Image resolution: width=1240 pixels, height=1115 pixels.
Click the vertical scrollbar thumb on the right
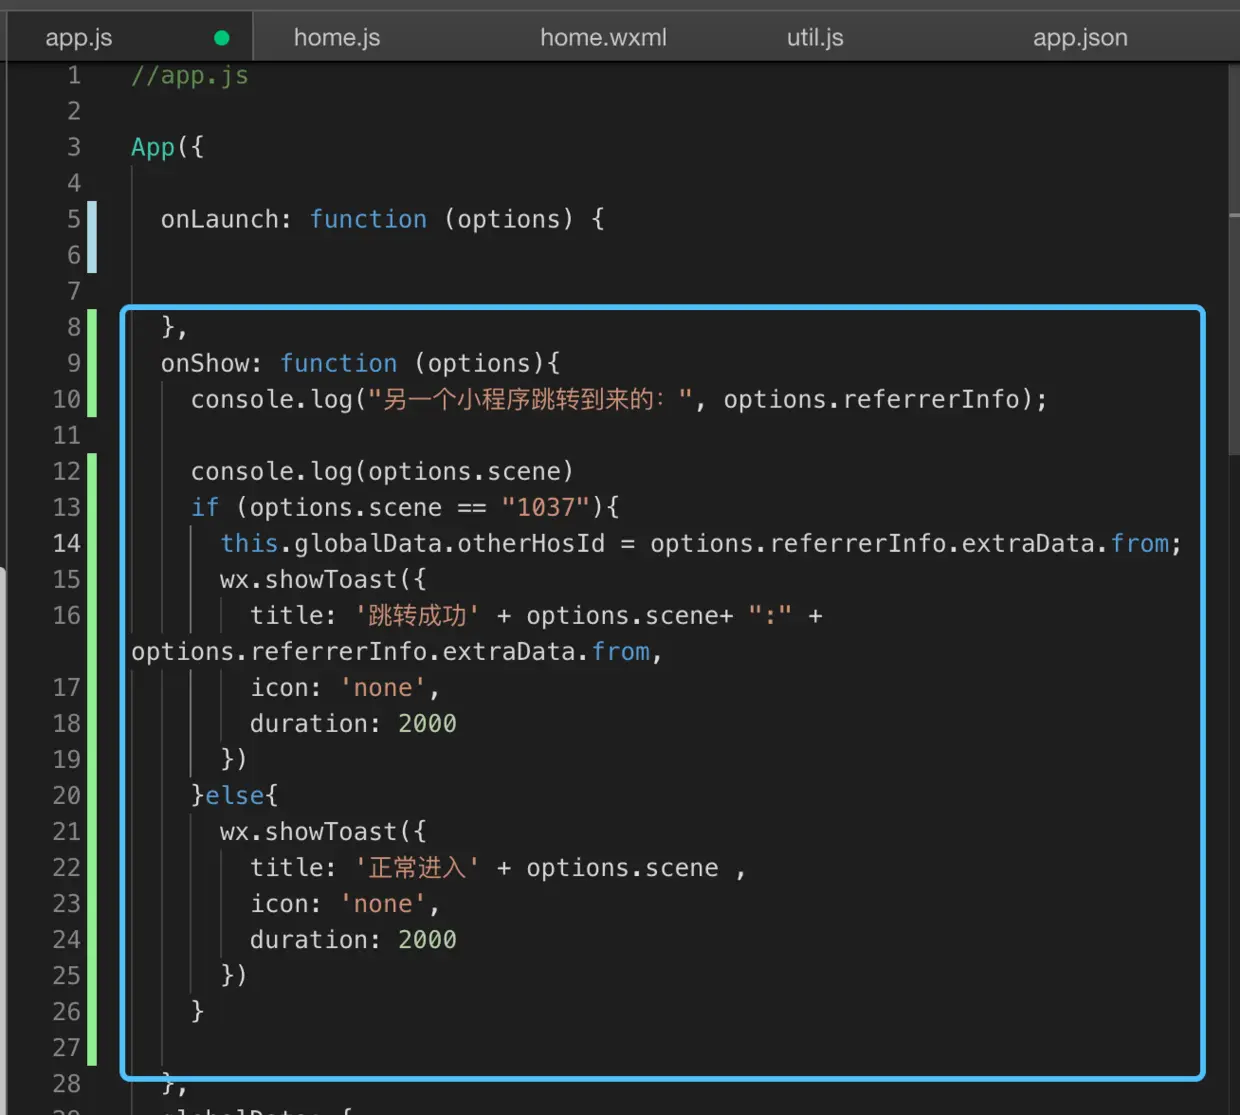[1234, 260]
